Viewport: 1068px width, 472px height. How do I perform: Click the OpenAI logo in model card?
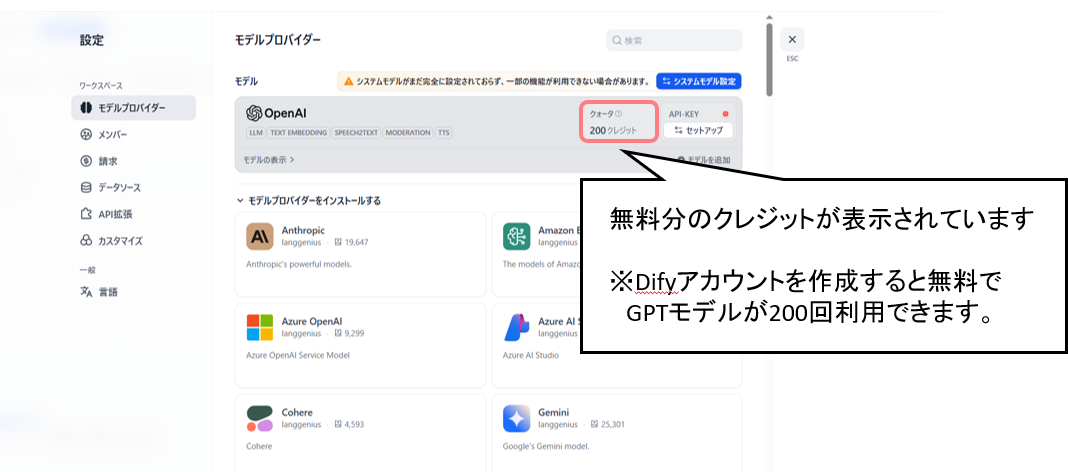(x=275, y=113)
